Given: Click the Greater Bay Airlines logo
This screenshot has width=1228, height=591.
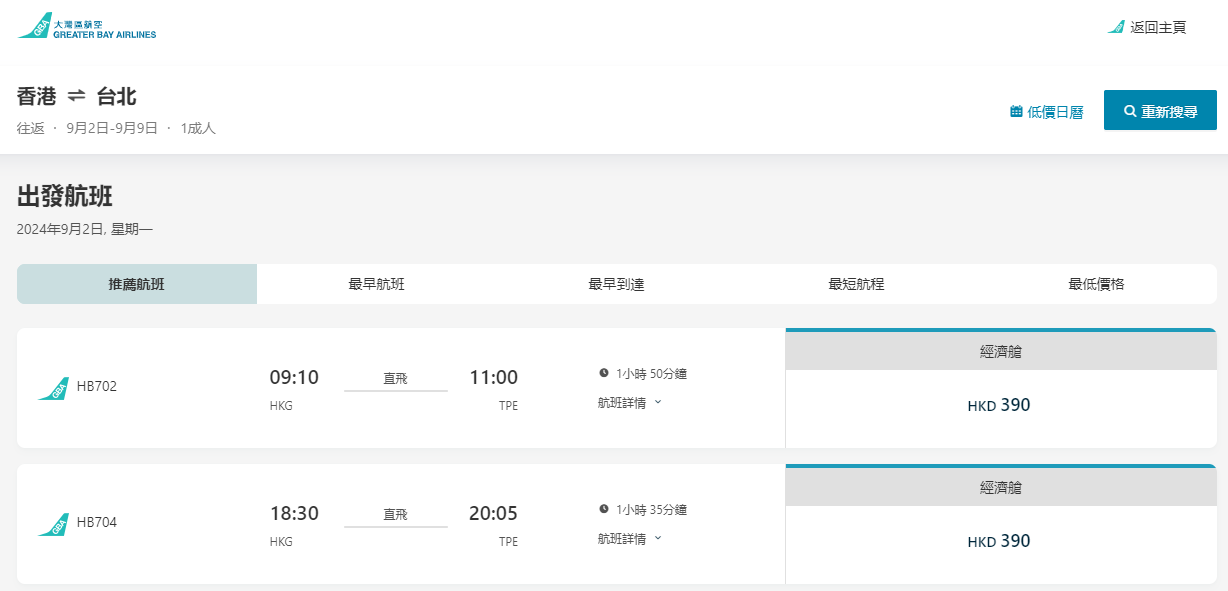Looking at the screenshot, I should coord(87,27).
